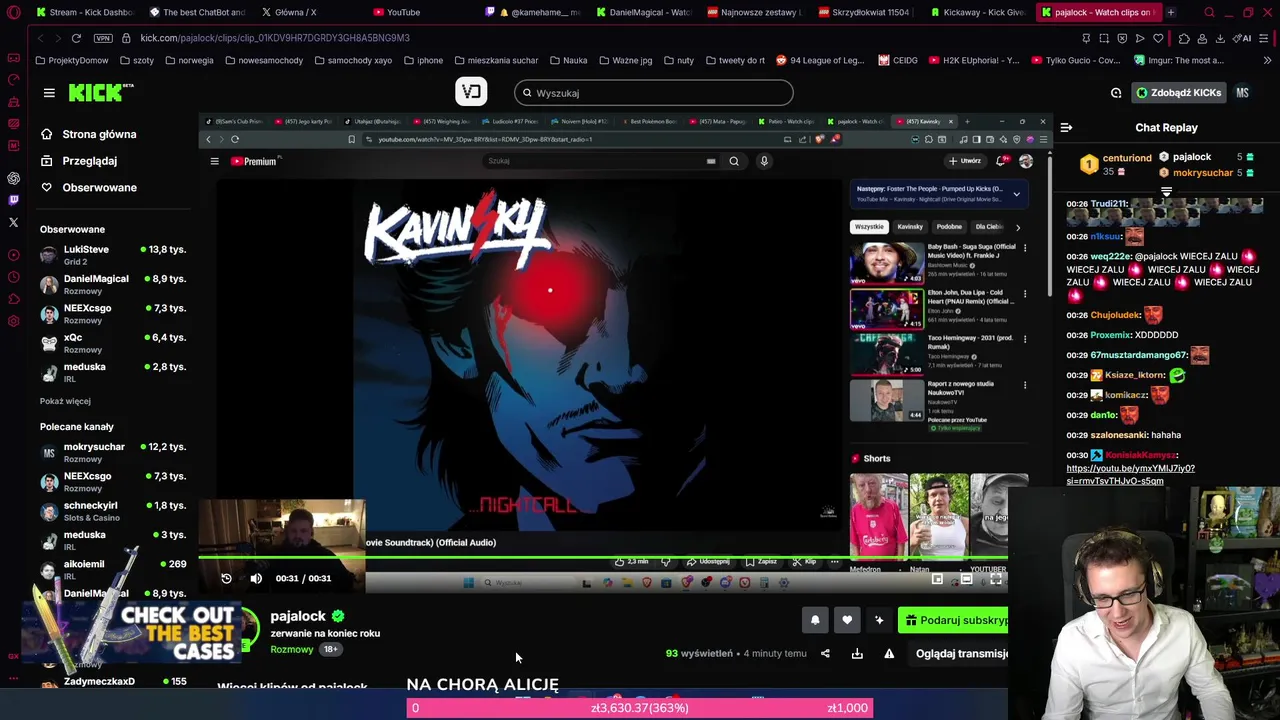Expand followed list with Pokaż więcej
This screenshot has height=720, width=1280.
click(x=65, y=401)
